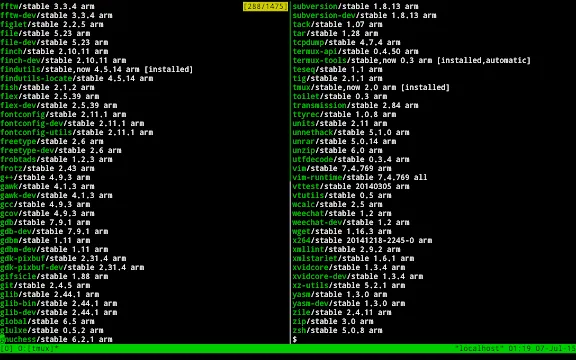Focus the $ shell prompt in right pane
This screenshot has height=360, width=576.
(x=295, y=339)
